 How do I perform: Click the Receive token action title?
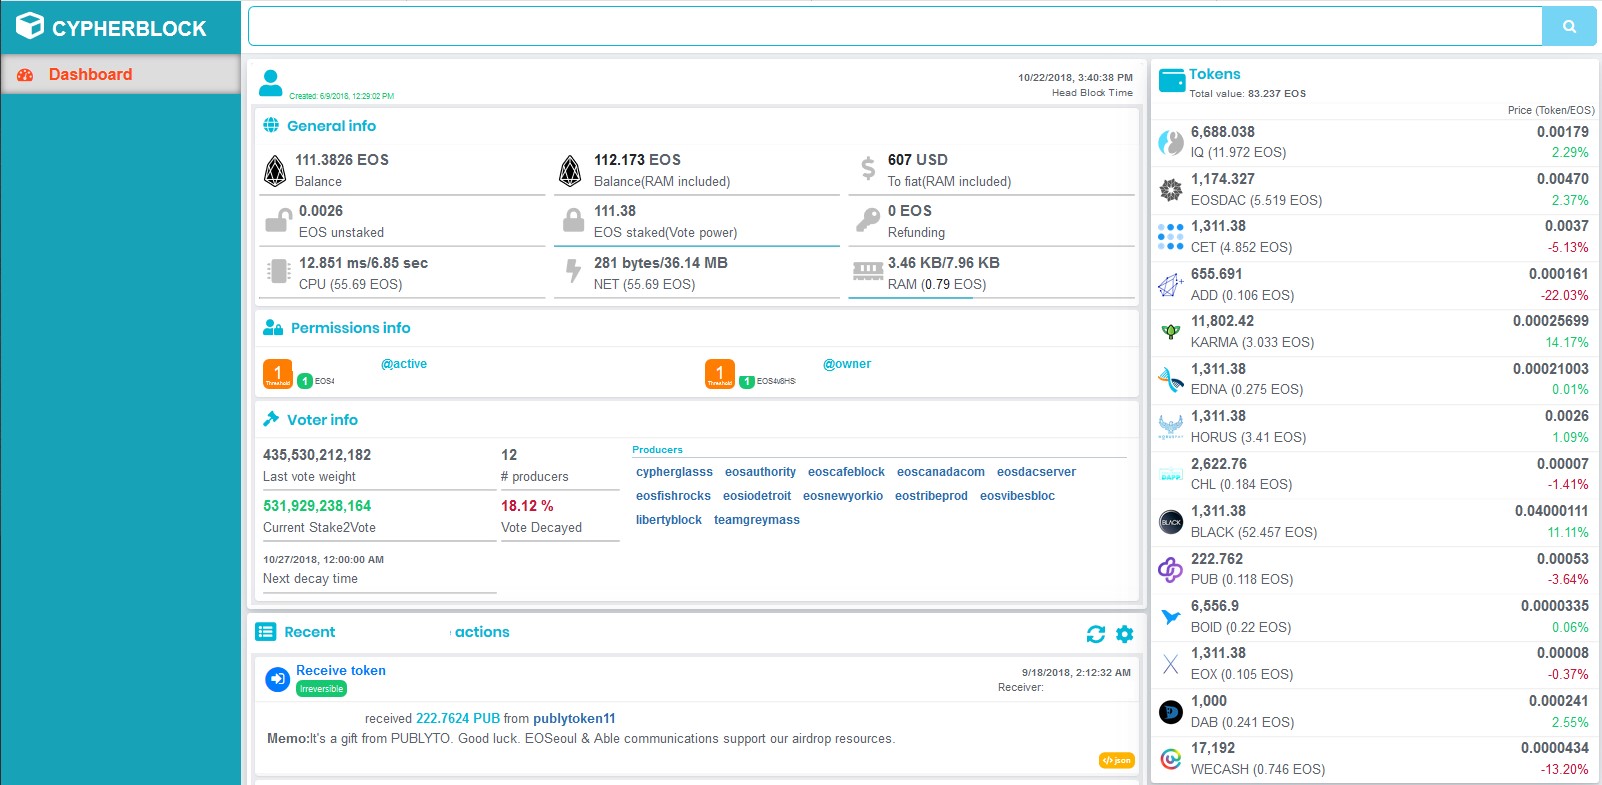click(x=341, y=671)
